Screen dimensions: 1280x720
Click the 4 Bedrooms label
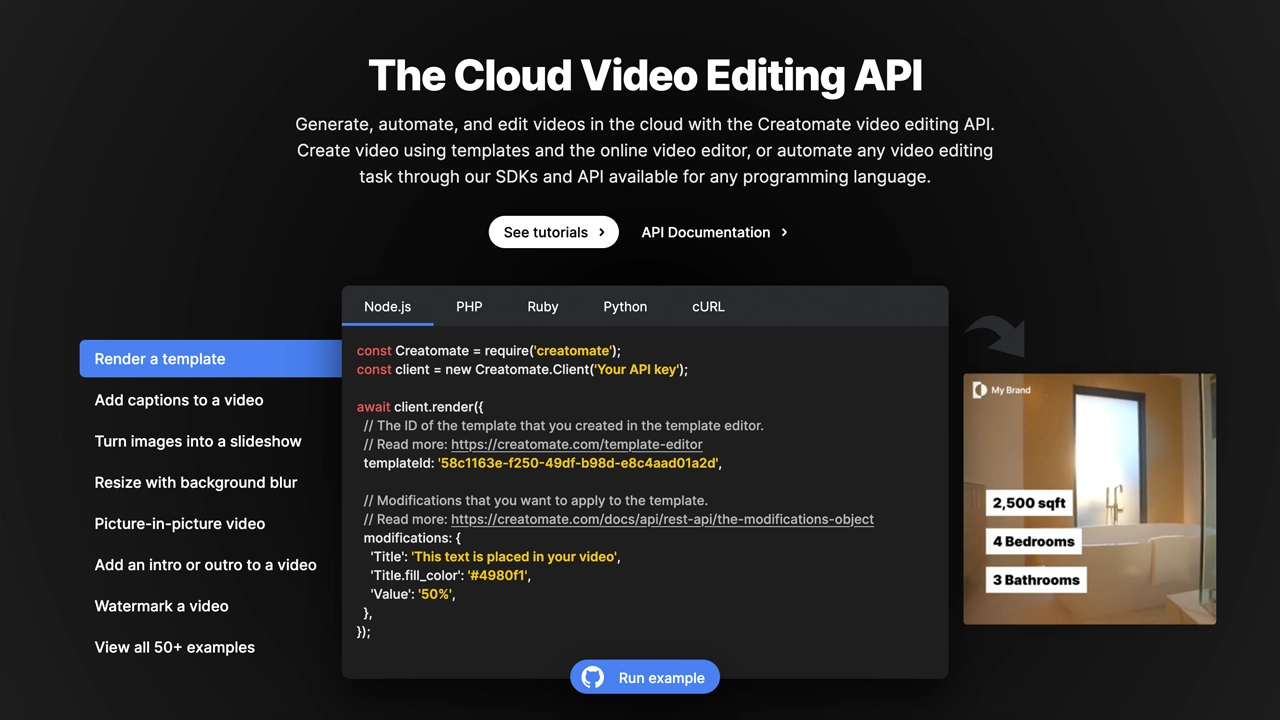[1034, 541]
